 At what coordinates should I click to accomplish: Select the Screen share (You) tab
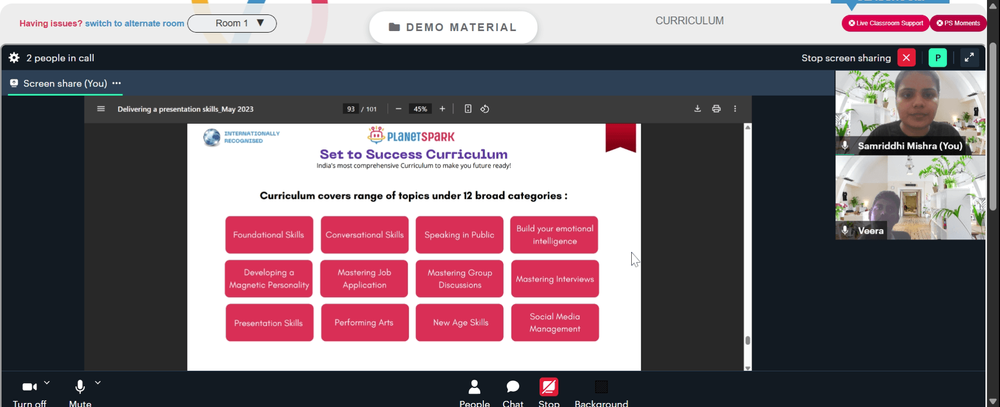(x=65, y=84)
